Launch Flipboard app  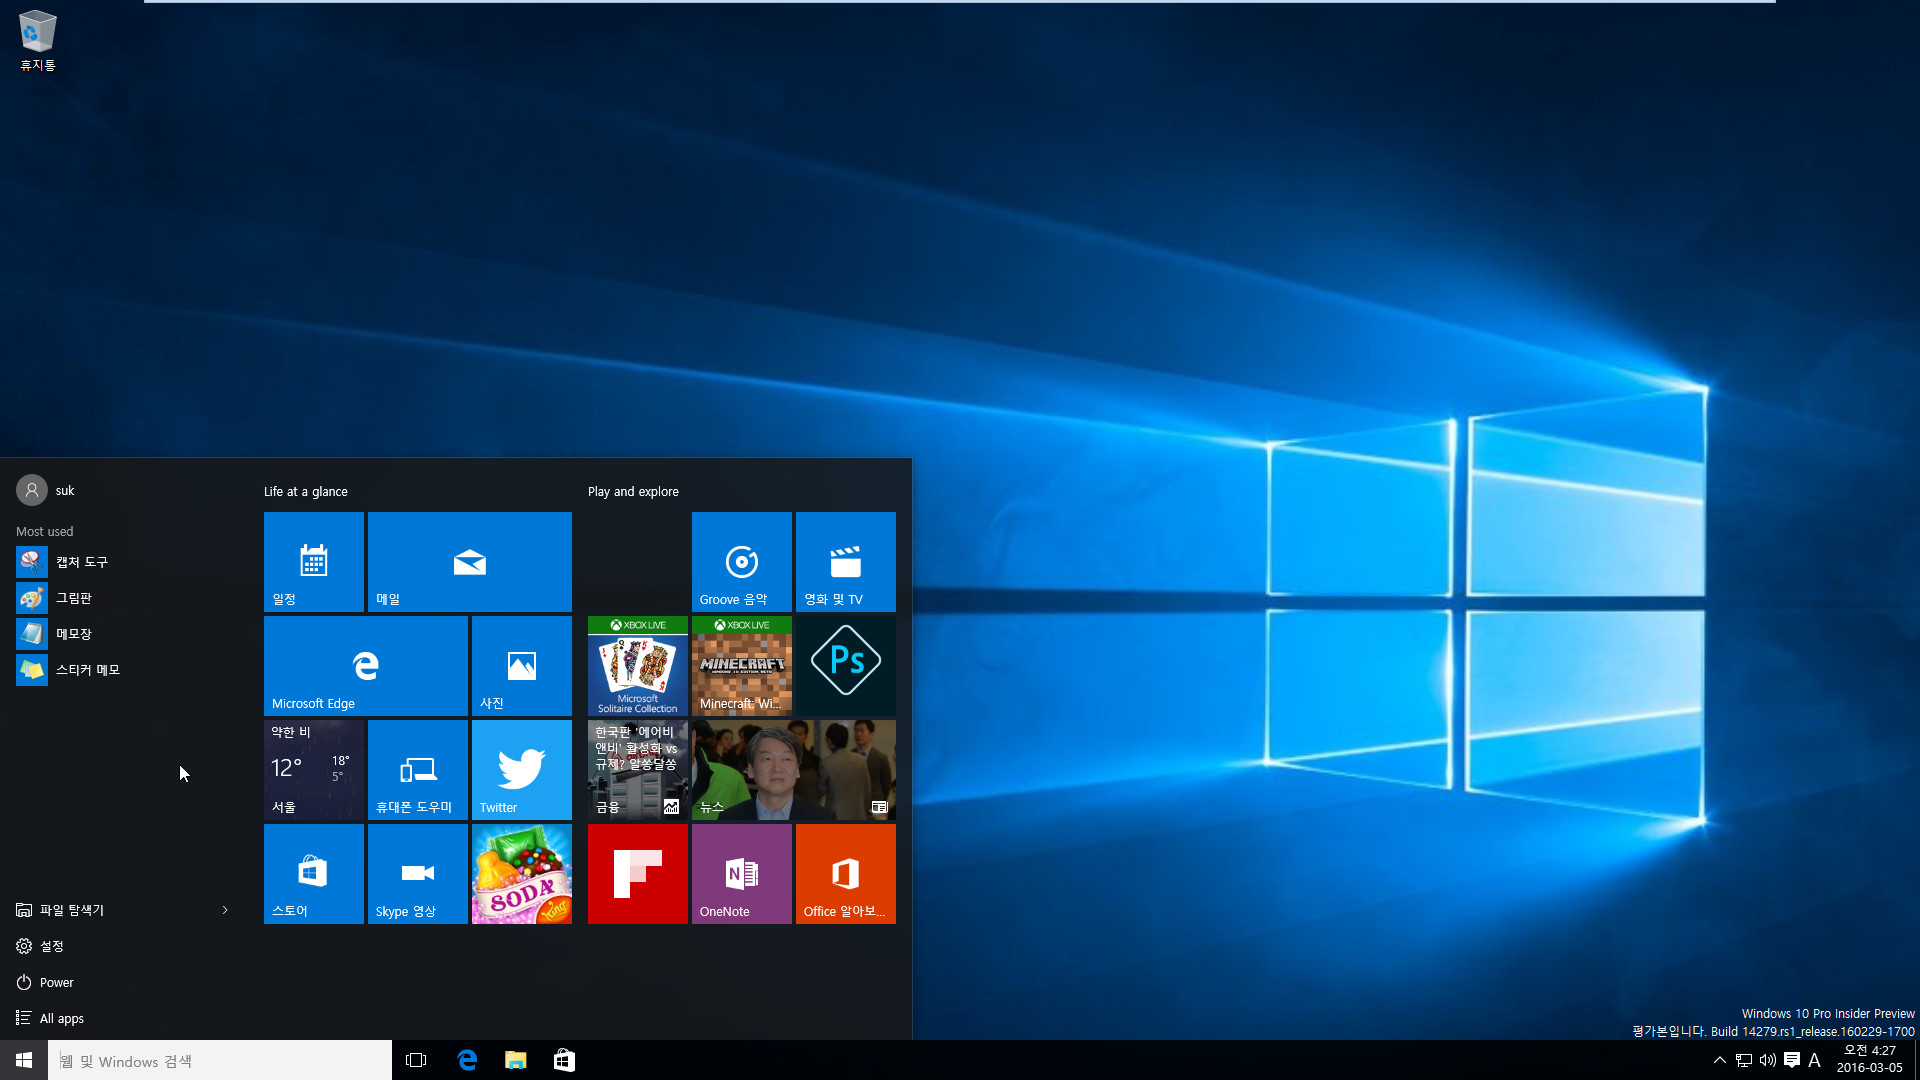pyautogui.click(x=637, y=873)
